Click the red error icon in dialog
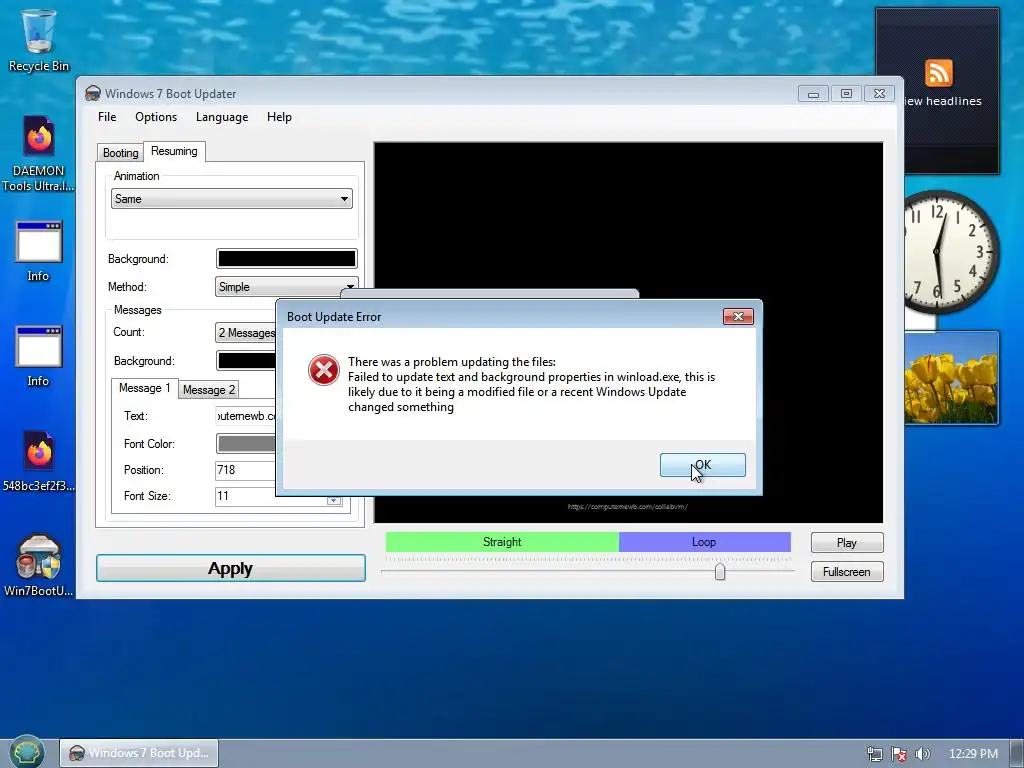The height and width of the screenshot is (768, 1024). (x=323, y=370)
